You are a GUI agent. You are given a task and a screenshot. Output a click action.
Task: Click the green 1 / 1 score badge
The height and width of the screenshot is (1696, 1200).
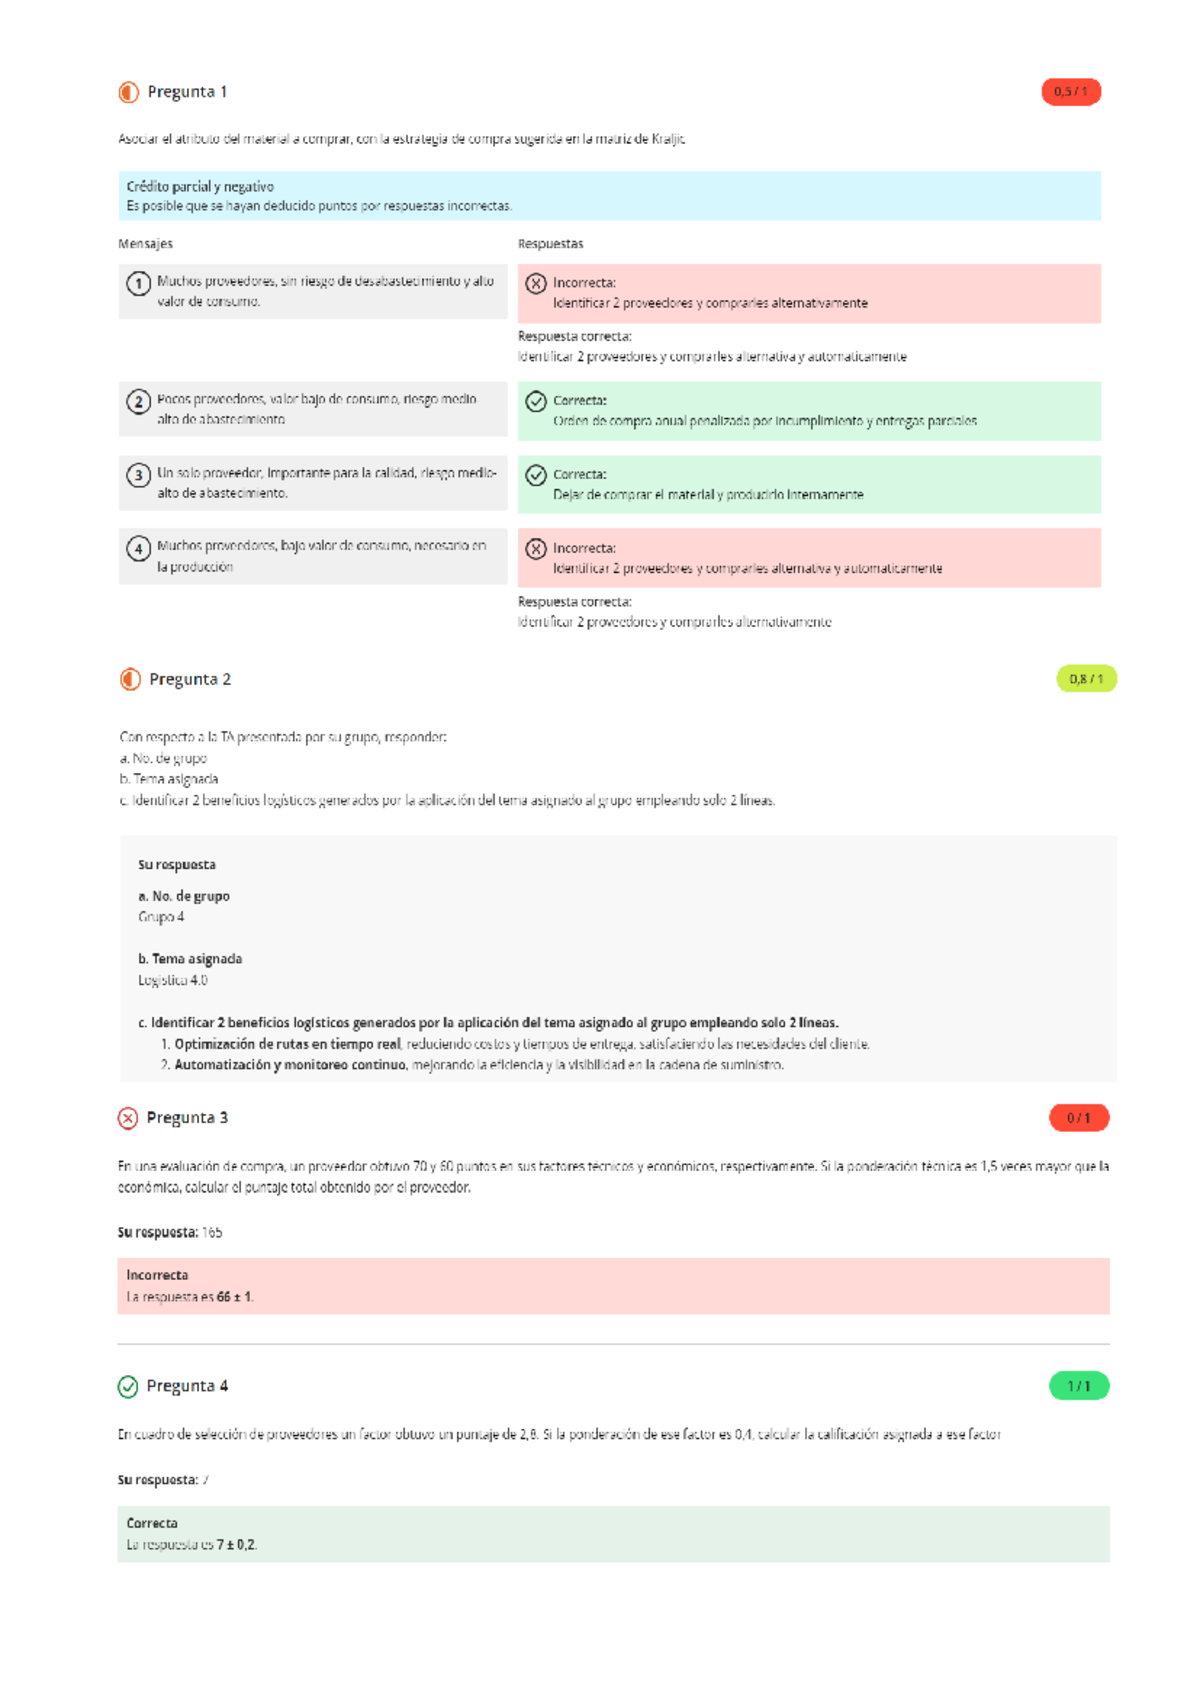pos(1078,1386)
